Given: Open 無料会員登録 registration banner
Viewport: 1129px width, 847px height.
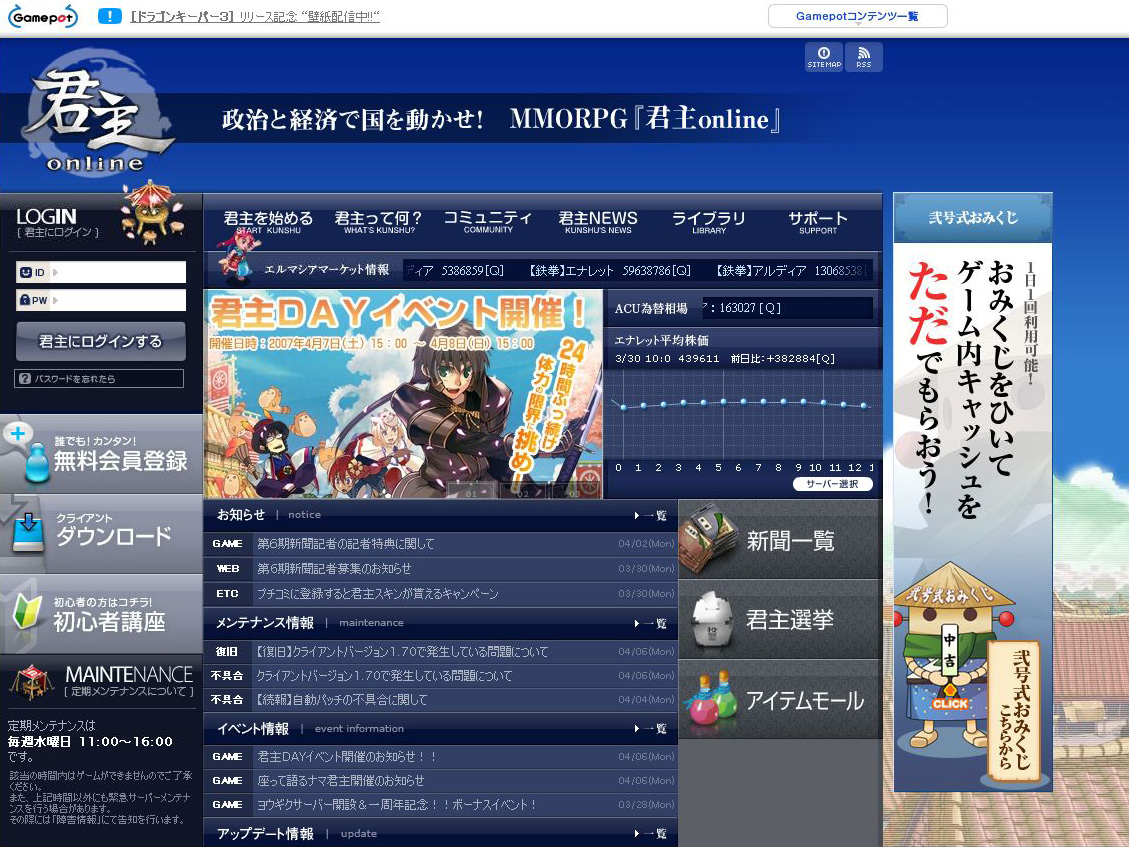Looking at the screenshot, I should click(101, 454).
